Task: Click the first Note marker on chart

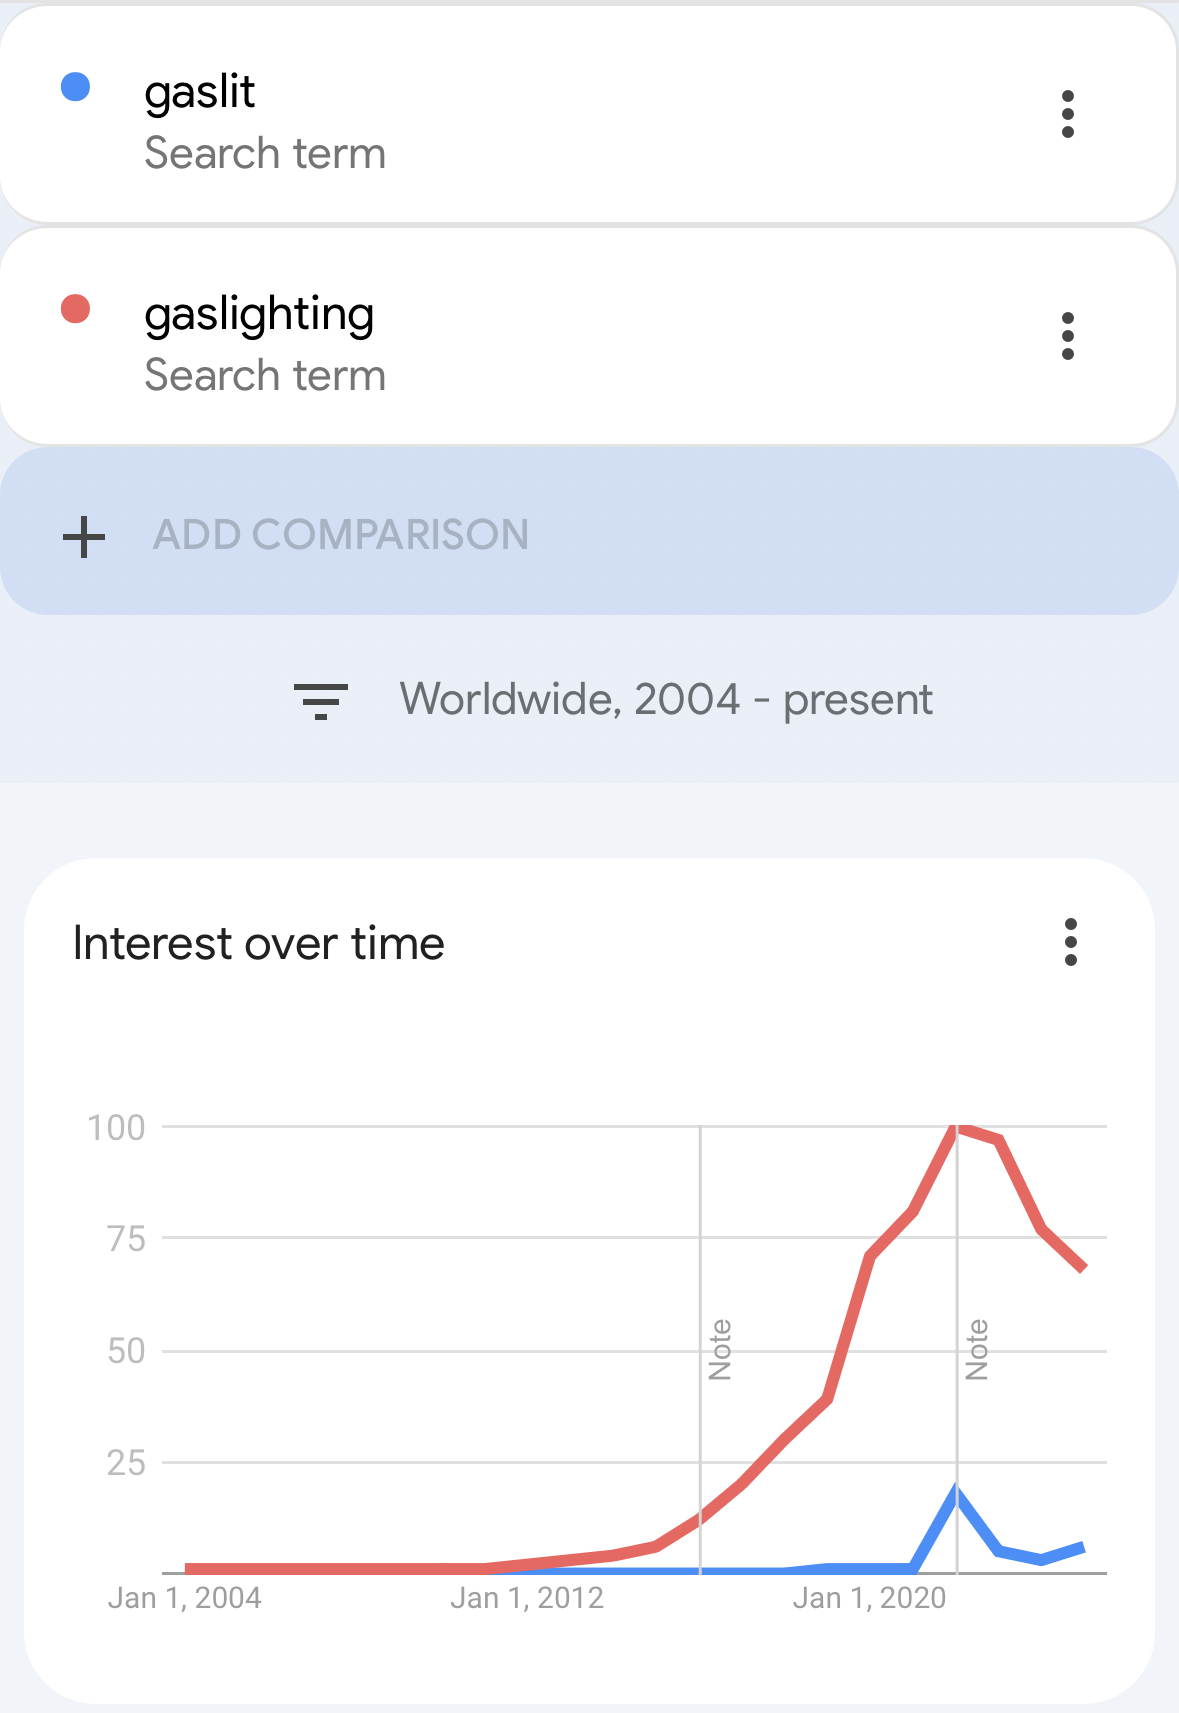Action: point(720,1349)
